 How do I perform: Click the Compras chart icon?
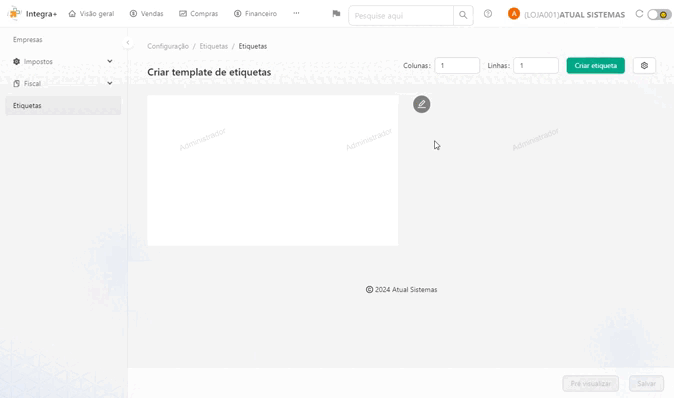183,14
